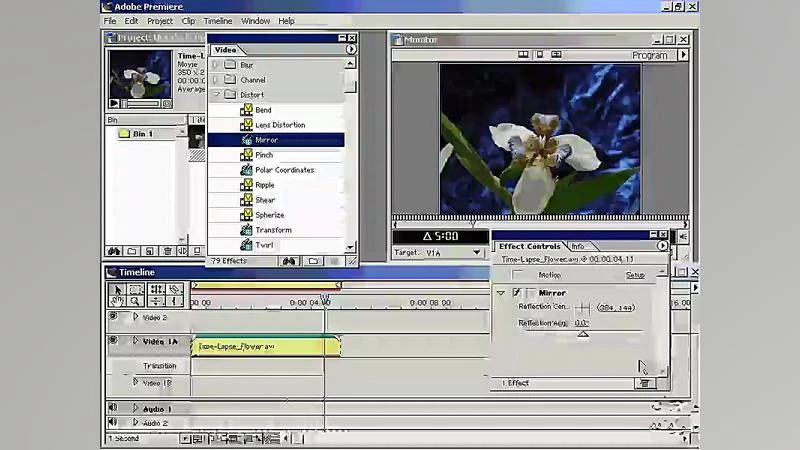Viewport: 800px width, 450px height.
Task: Select the Zoom magnifier tool in Timeline
Action: (x=135, y=301)
